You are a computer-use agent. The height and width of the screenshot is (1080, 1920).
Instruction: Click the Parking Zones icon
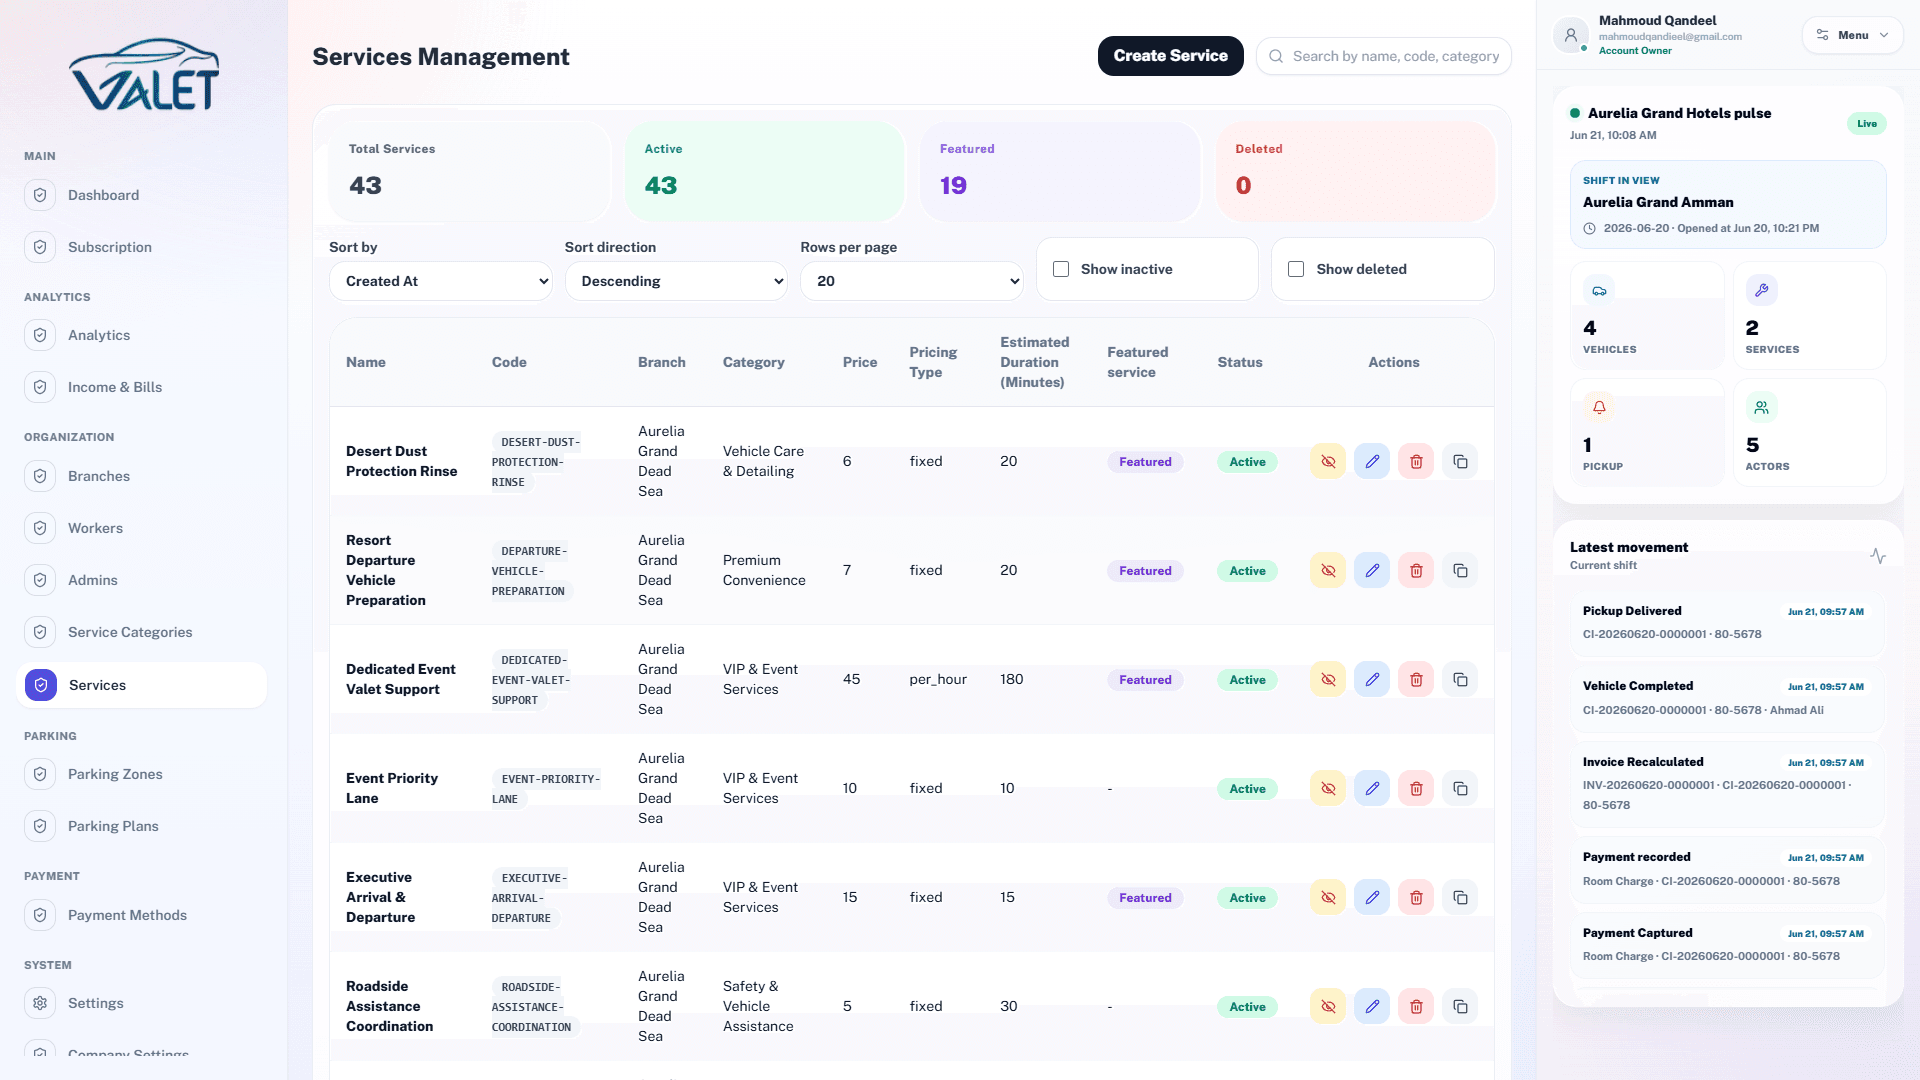[40, 774]
